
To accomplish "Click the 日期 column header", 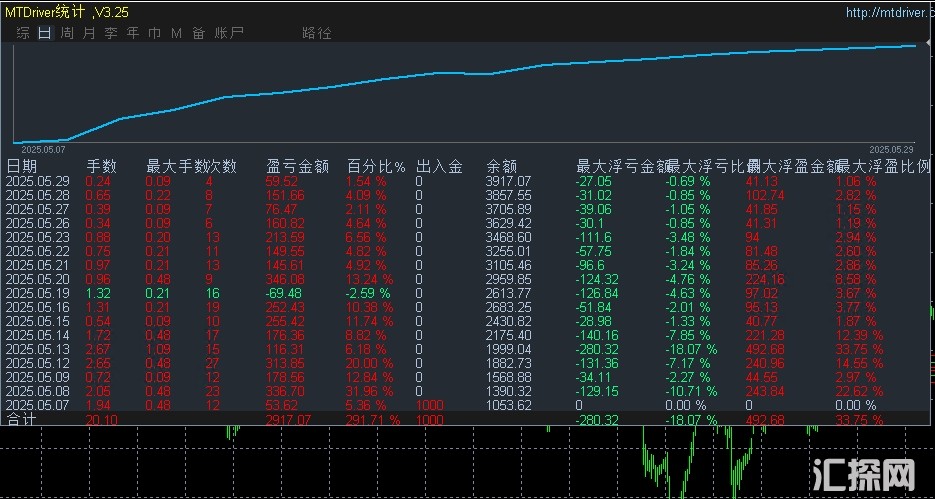I will click(22, 166).
